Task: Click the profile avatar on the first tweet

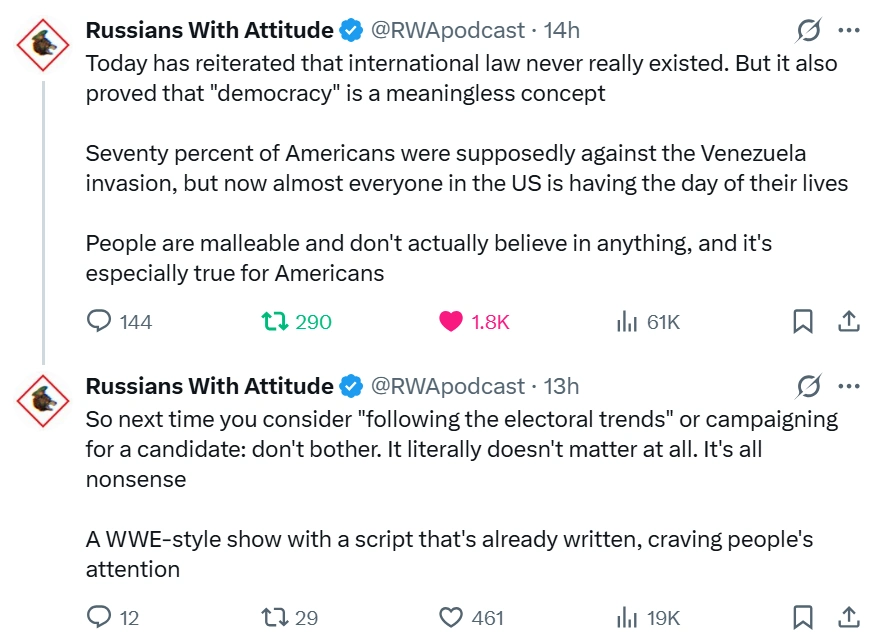Action: [x=43, y=44]
